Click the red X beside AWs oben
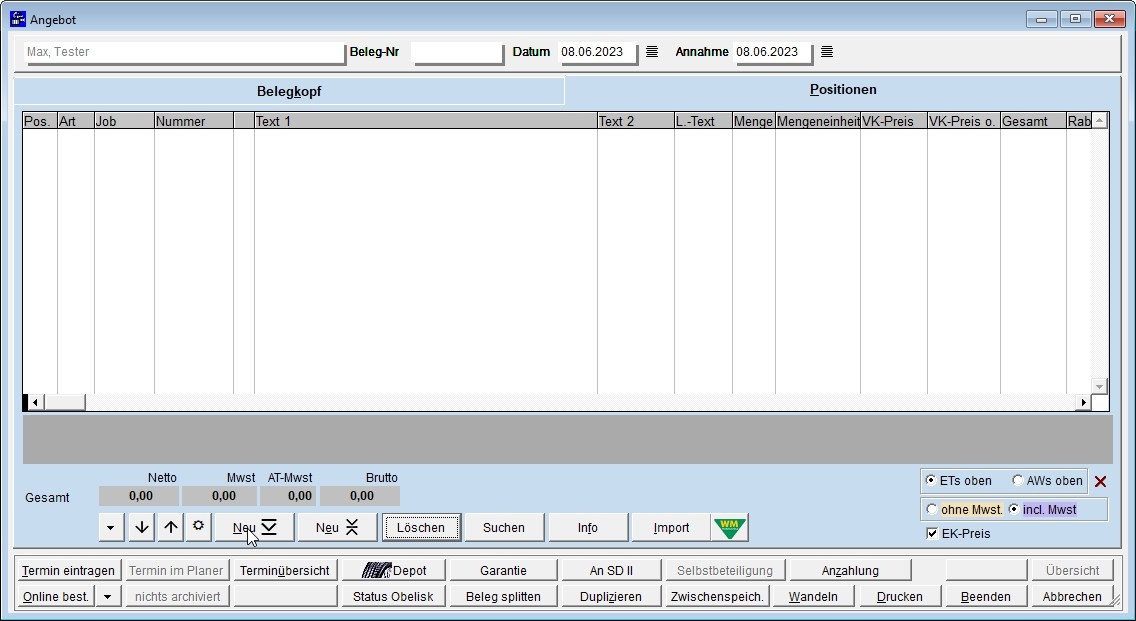 coord(1100,481)
